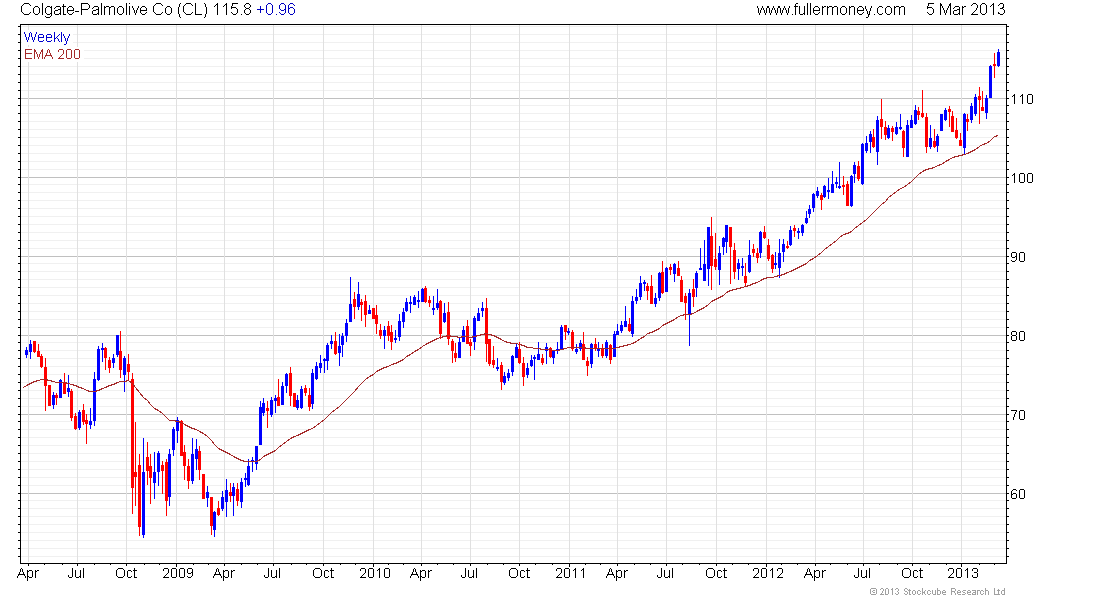Select the Weekly timeframe label

tap(47, 37)
